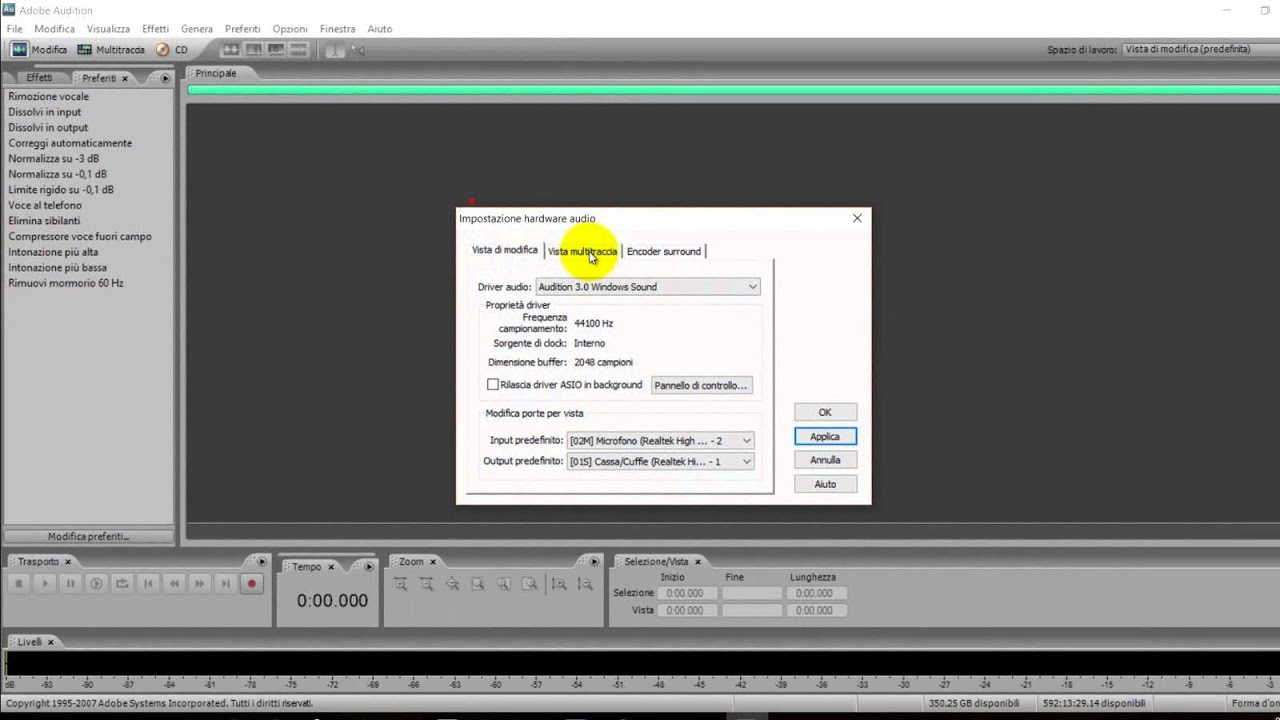This screenshot has height=720, width=1280.
Task: Go to end transport button
Action: [x=225, y=584]
